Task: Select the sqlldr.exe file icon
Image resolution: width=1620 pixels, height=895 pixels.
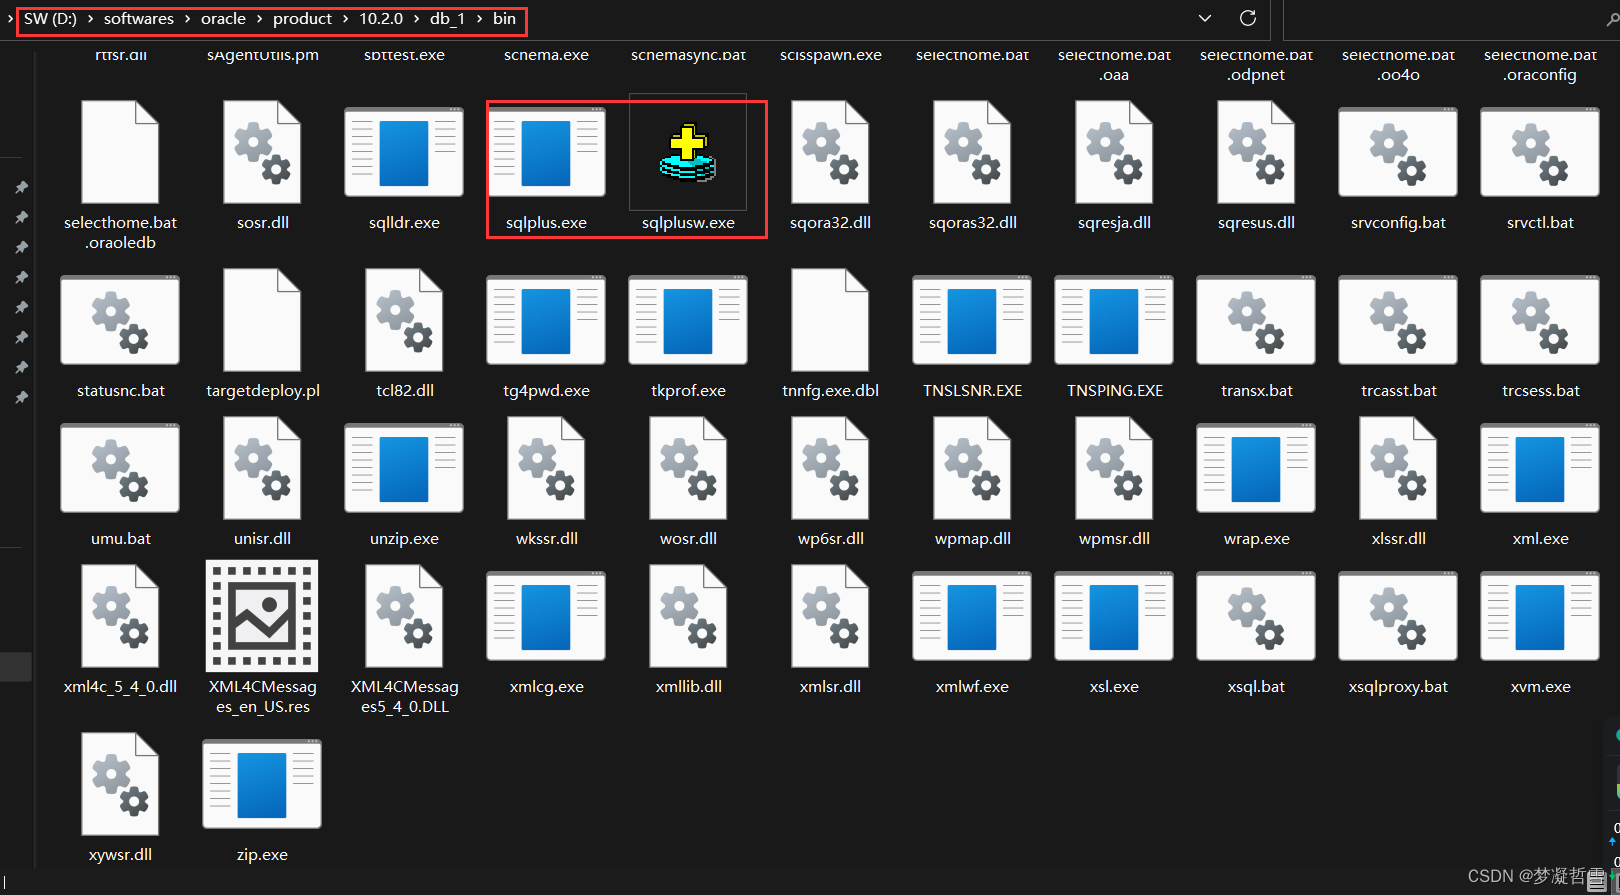Action: [x=404, y=153]
